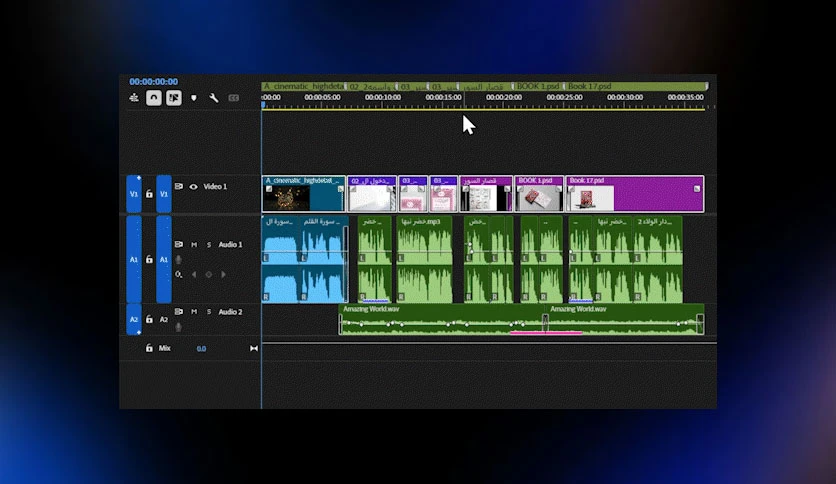Image resolution: width=836 pixels, height=484 pixels.
Task: Go to the next keyframe on Audio 1
Action: click(223, 275)
